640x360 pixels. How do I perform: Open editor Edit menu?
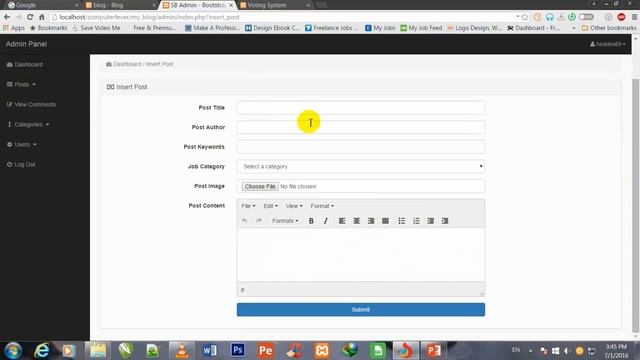(x=270, y=206)
